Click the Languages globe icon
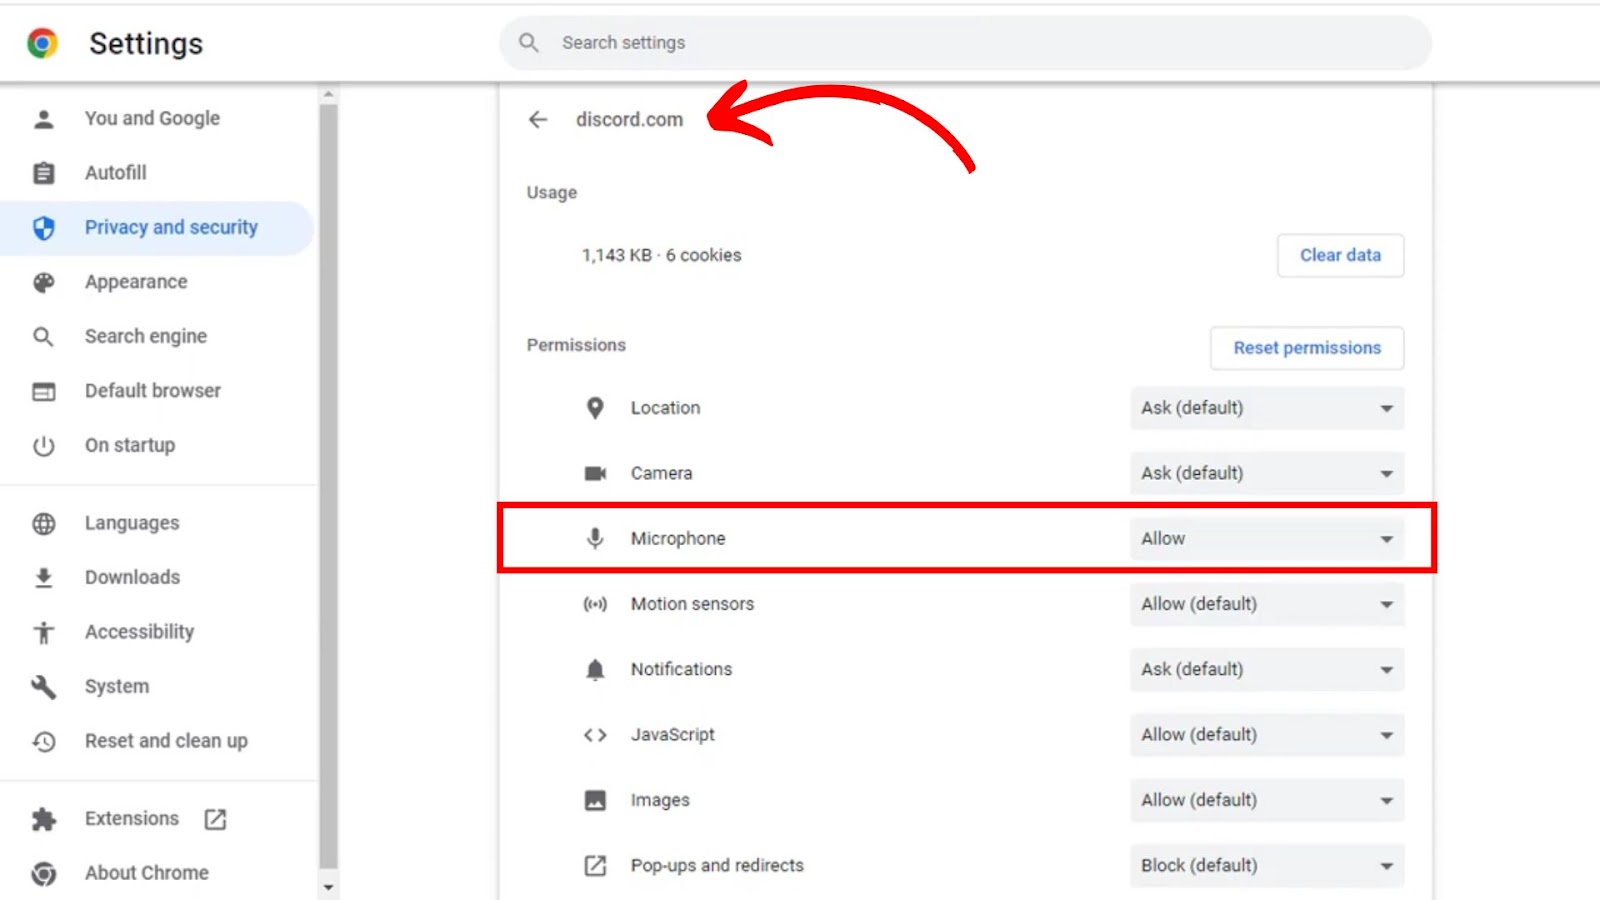Screen dimensions: 1600x900 tap(44, 524)
